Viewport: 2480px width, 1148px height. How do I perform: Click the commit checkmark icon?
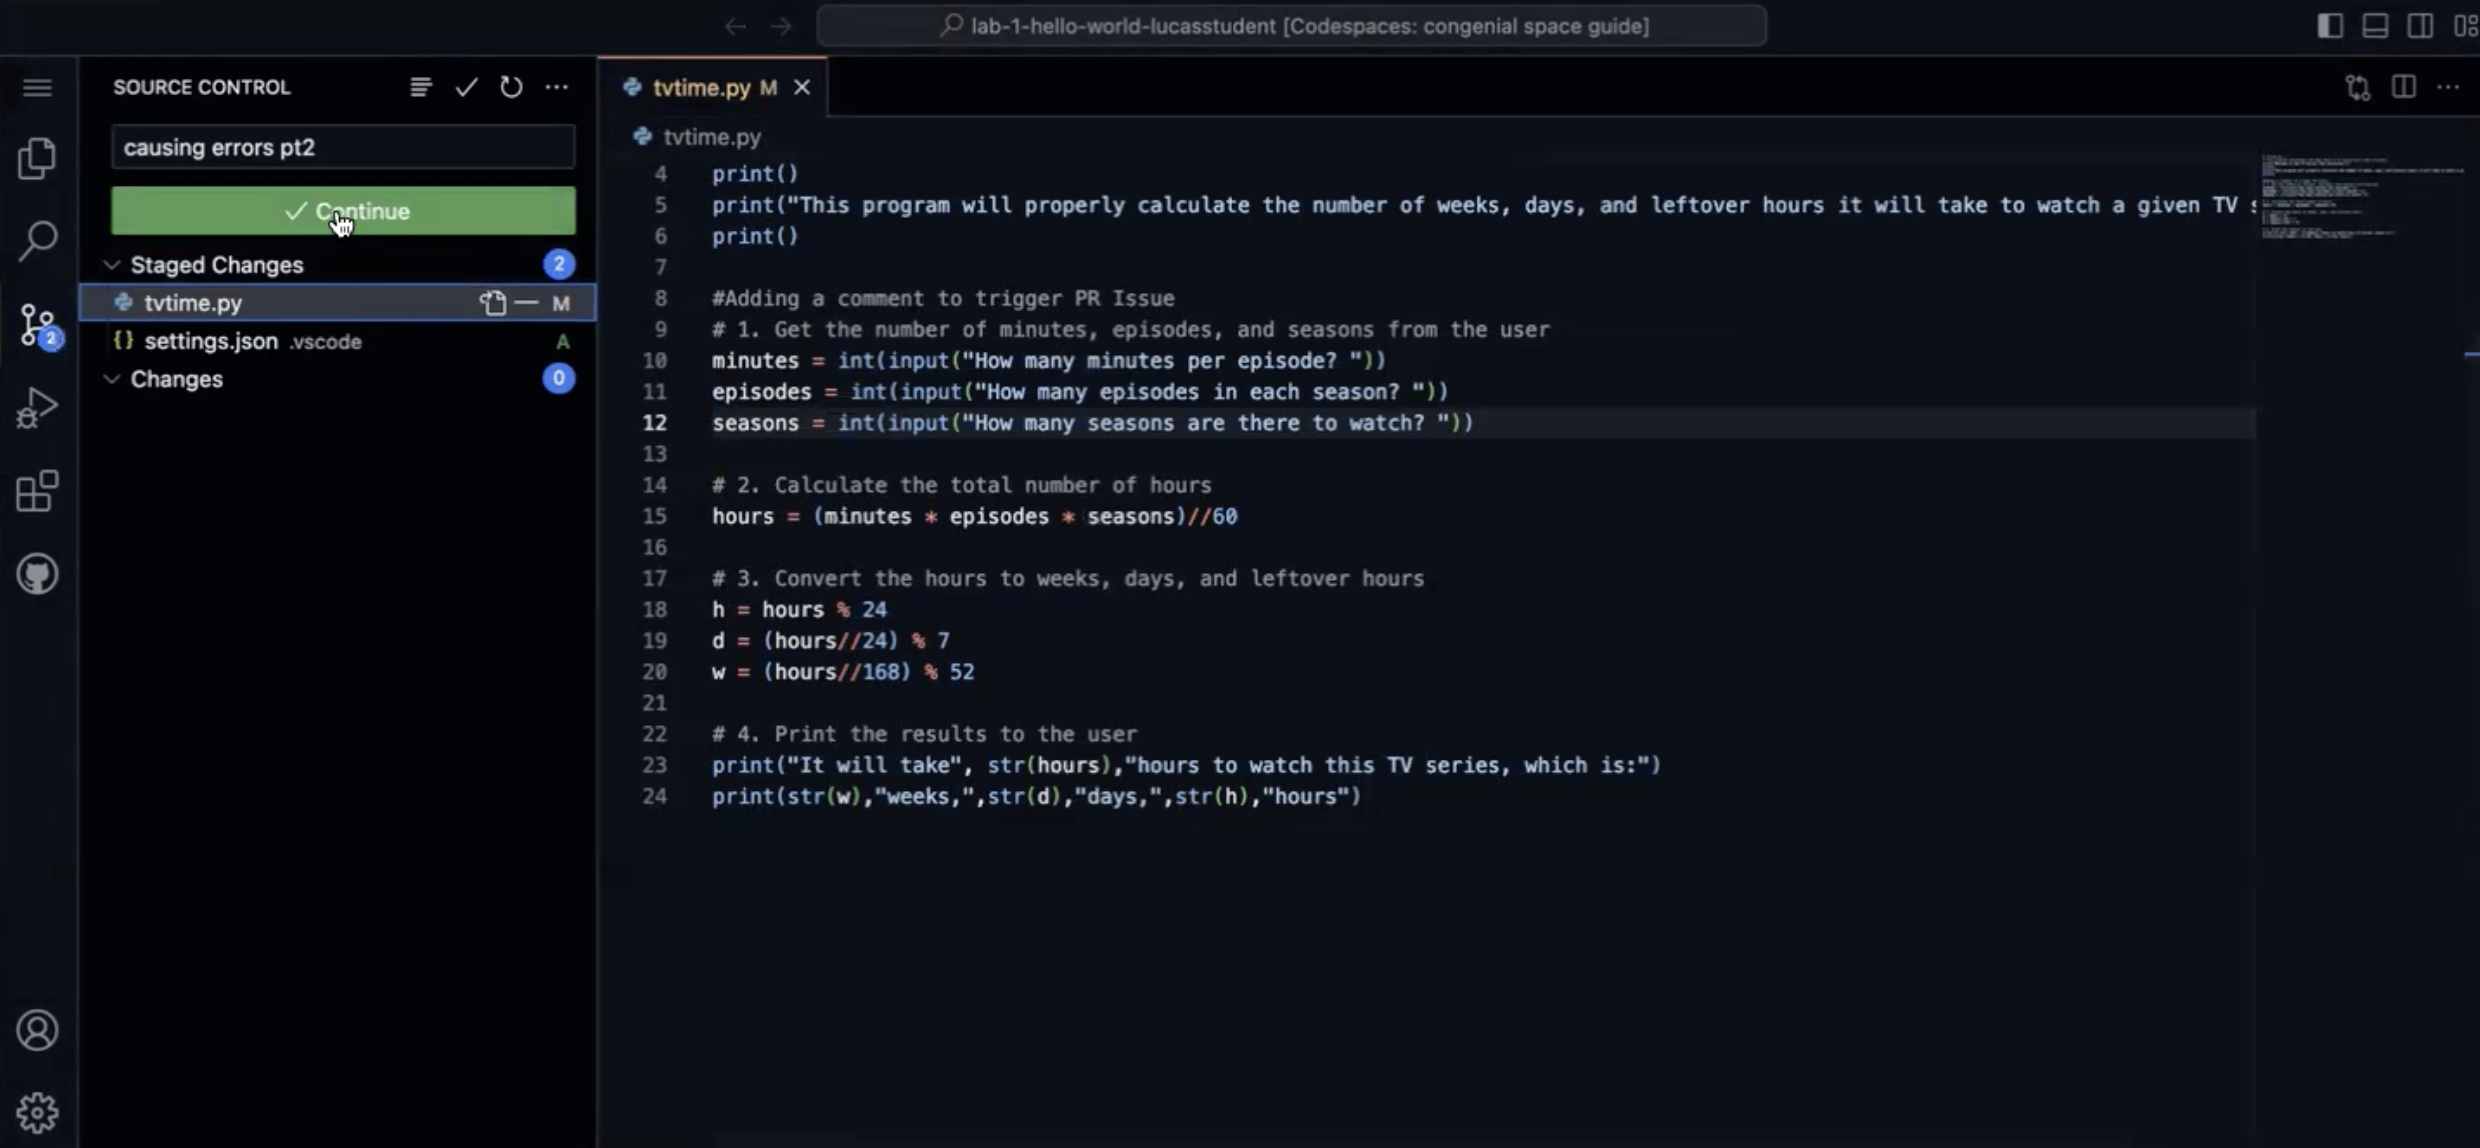466,87
